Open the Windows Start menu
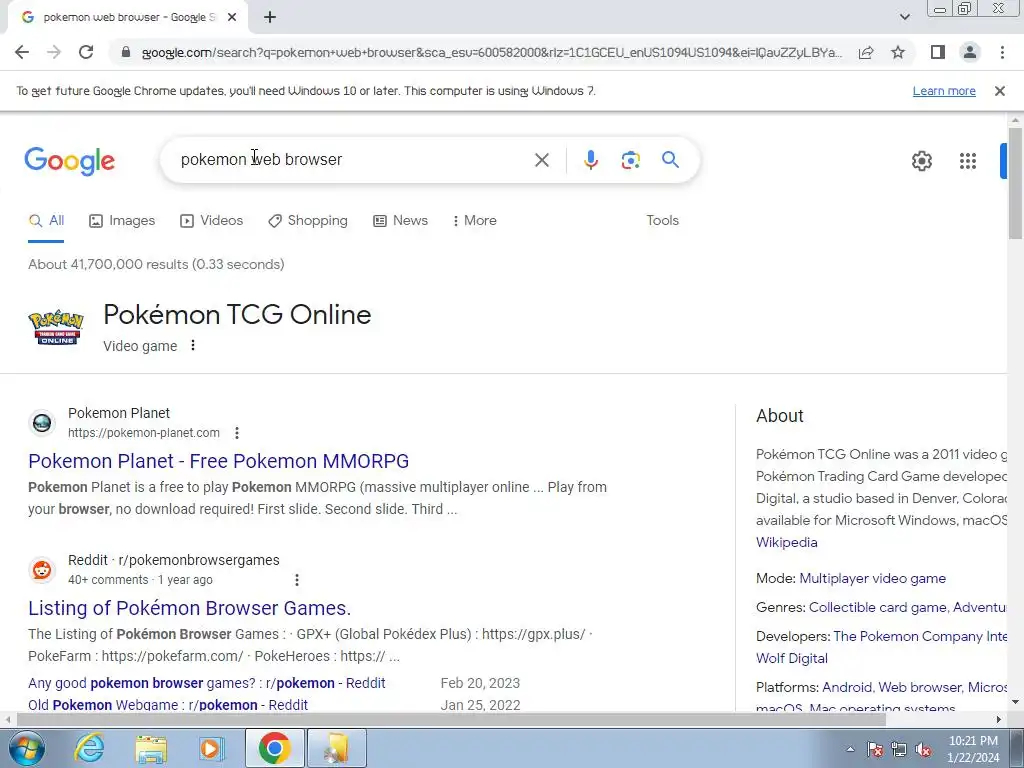This screenshot has height=768, width=1024. (27, 748)
